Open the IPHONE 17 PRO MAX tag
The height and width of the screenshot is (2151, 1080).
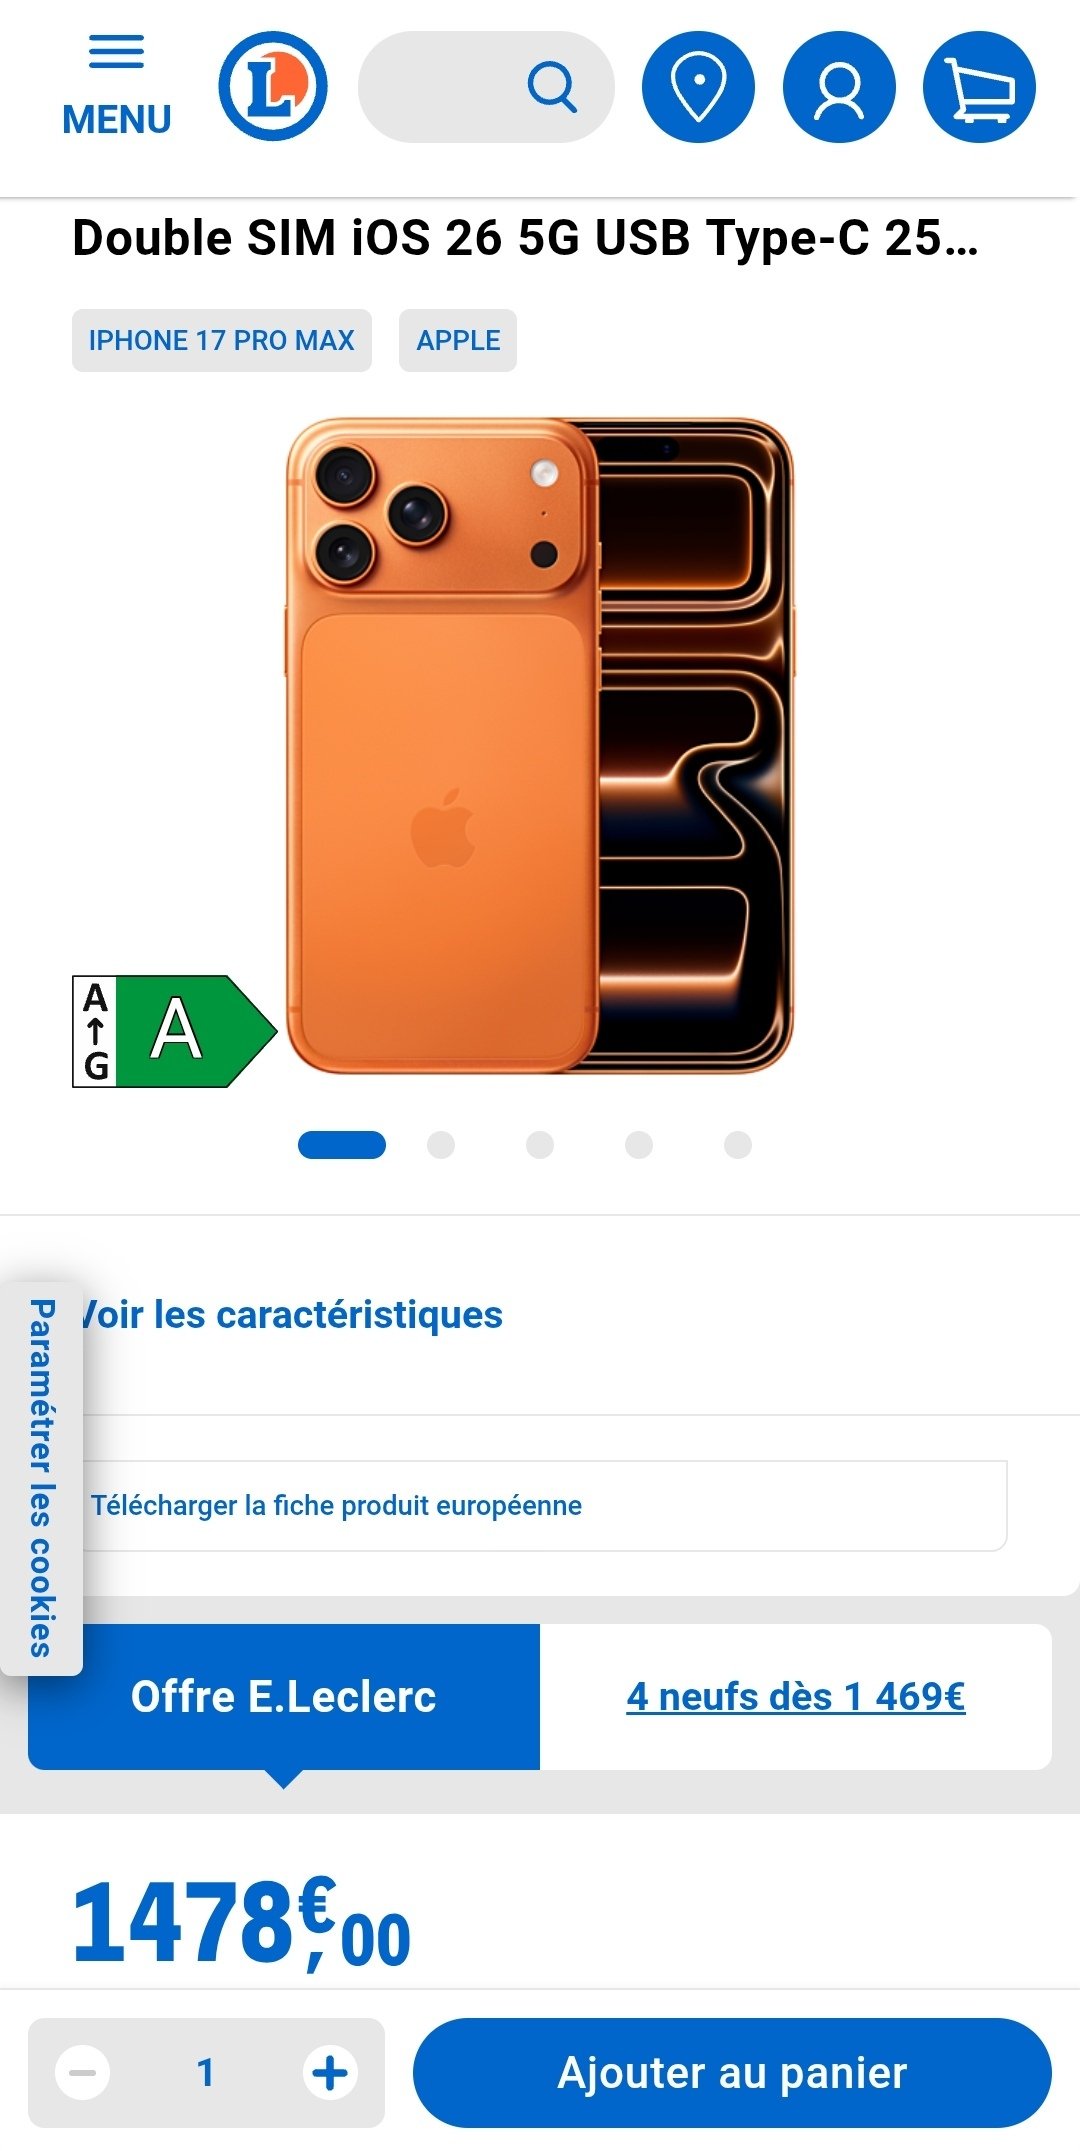pyautogui.click(x=222, y=341)
